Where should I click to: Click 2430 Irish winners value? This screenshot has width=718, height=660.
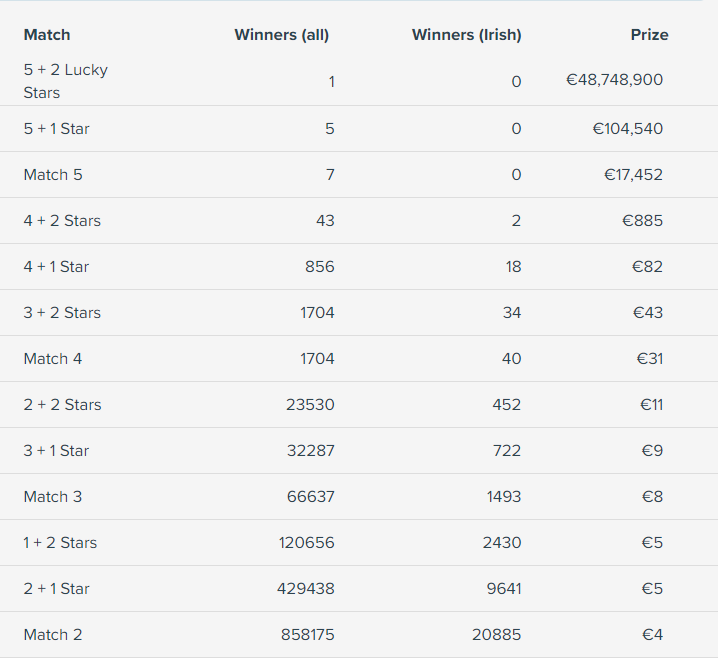click(x=502, y=543)
